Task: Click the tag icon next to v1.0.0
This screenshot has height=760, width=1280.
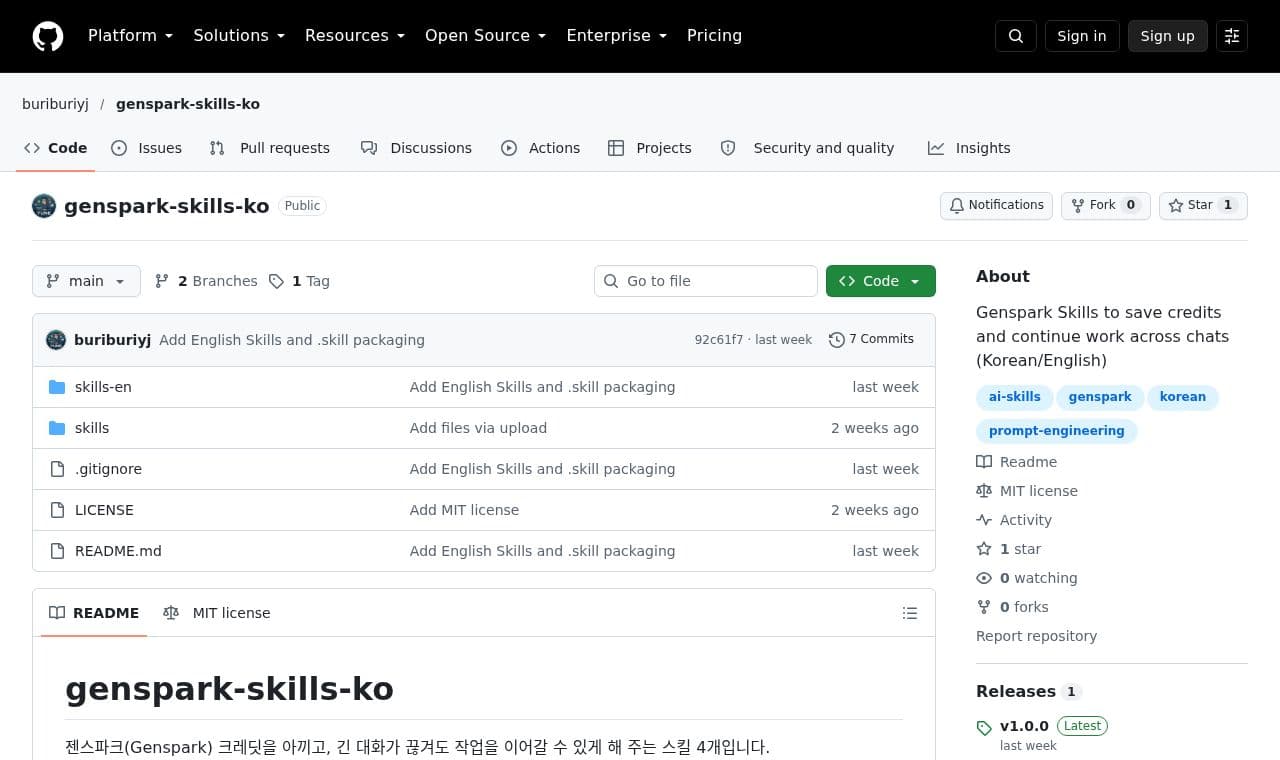Action: [984, 728]
